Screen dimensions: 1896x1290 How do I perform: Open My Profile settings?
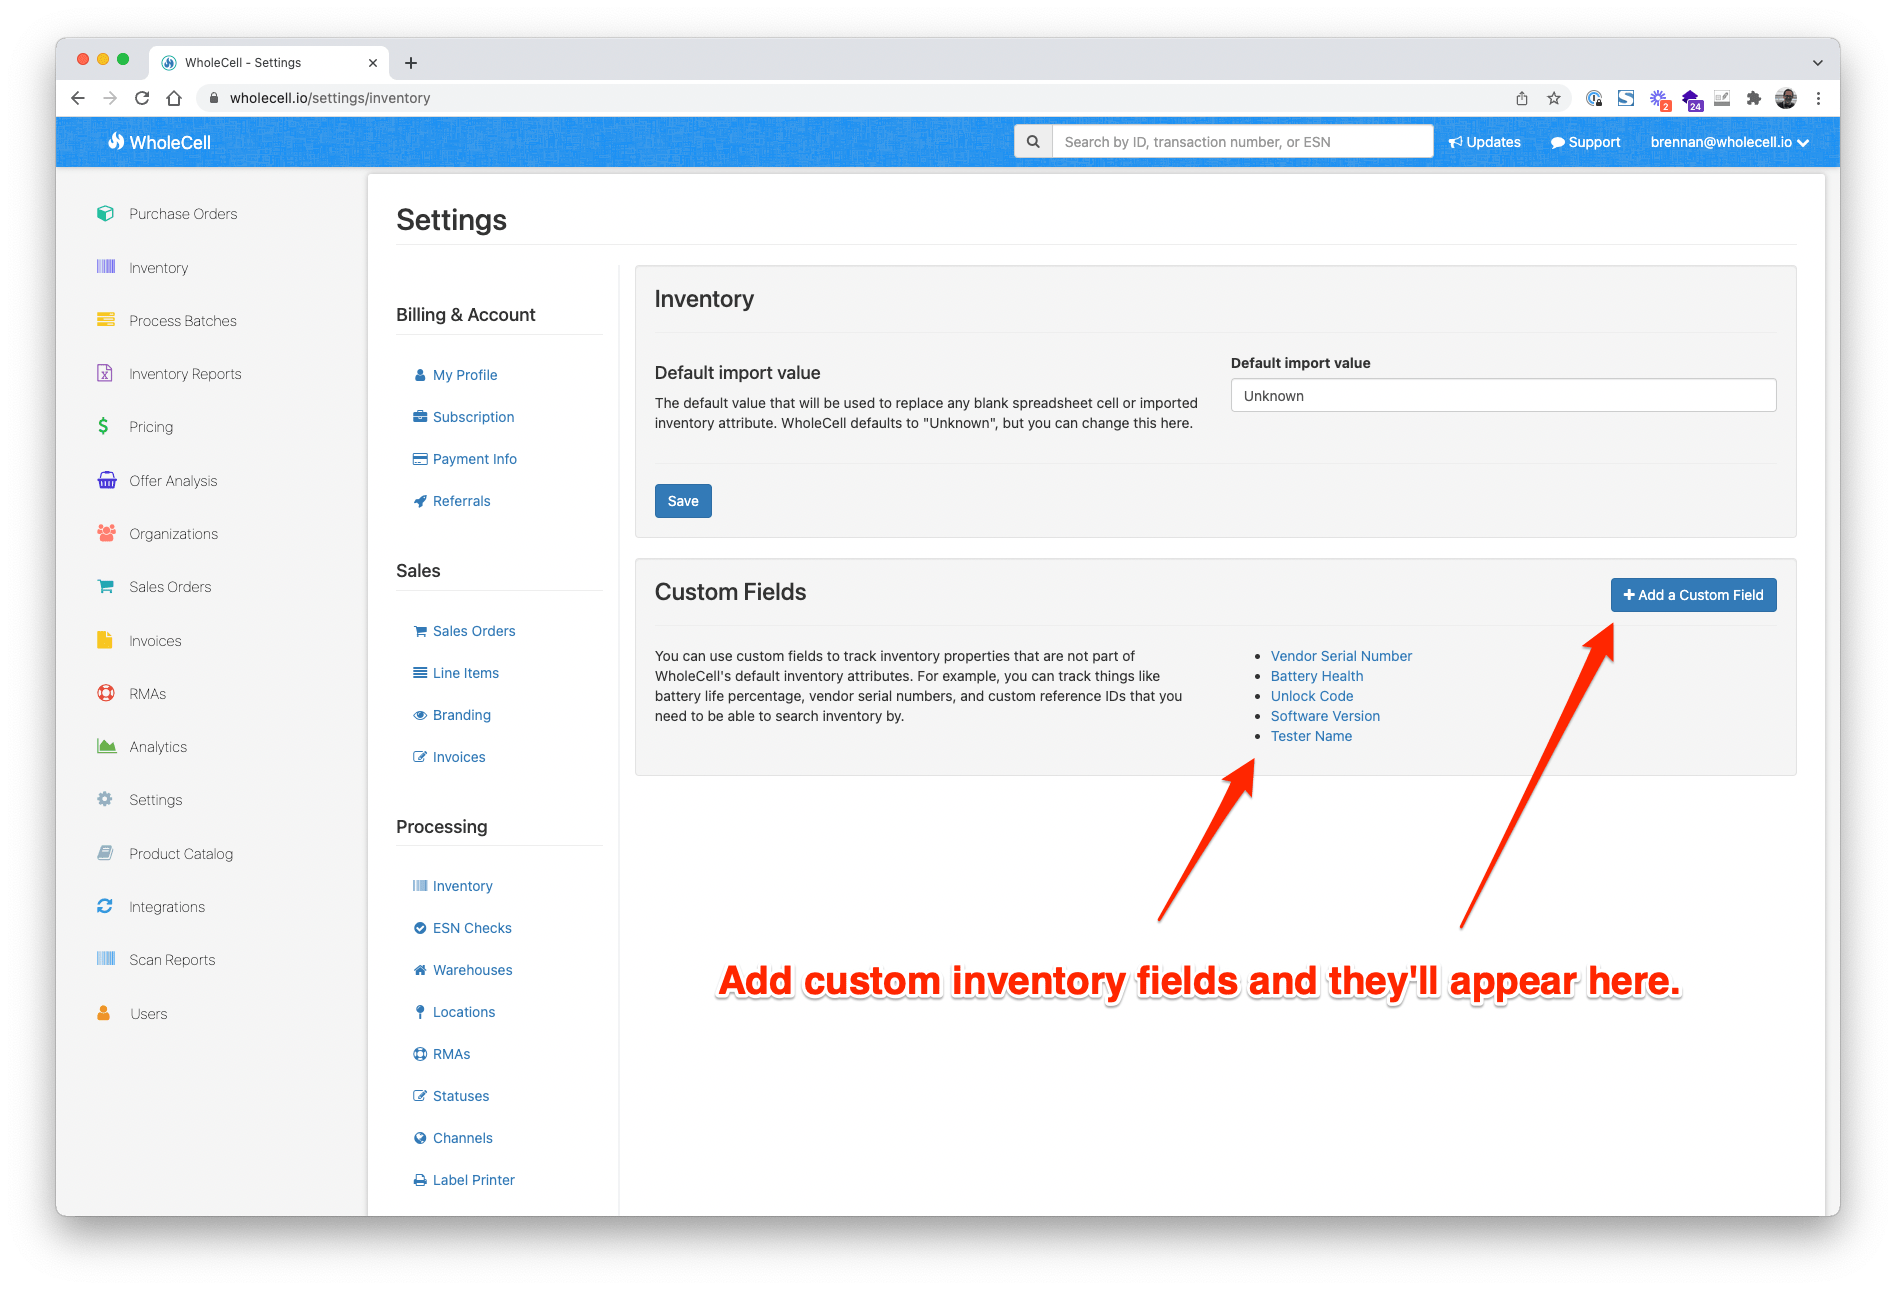pos(455,375)
